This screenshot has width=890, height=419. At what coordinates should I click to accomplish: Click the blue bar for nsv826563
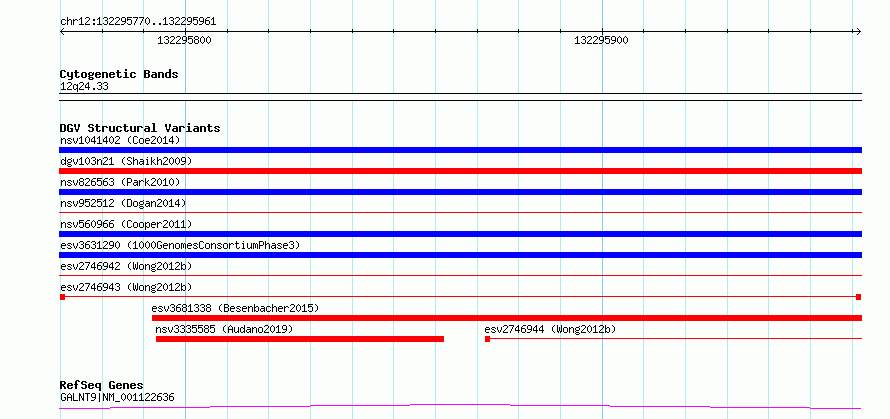pyautogui.click(x=461, y=192)
